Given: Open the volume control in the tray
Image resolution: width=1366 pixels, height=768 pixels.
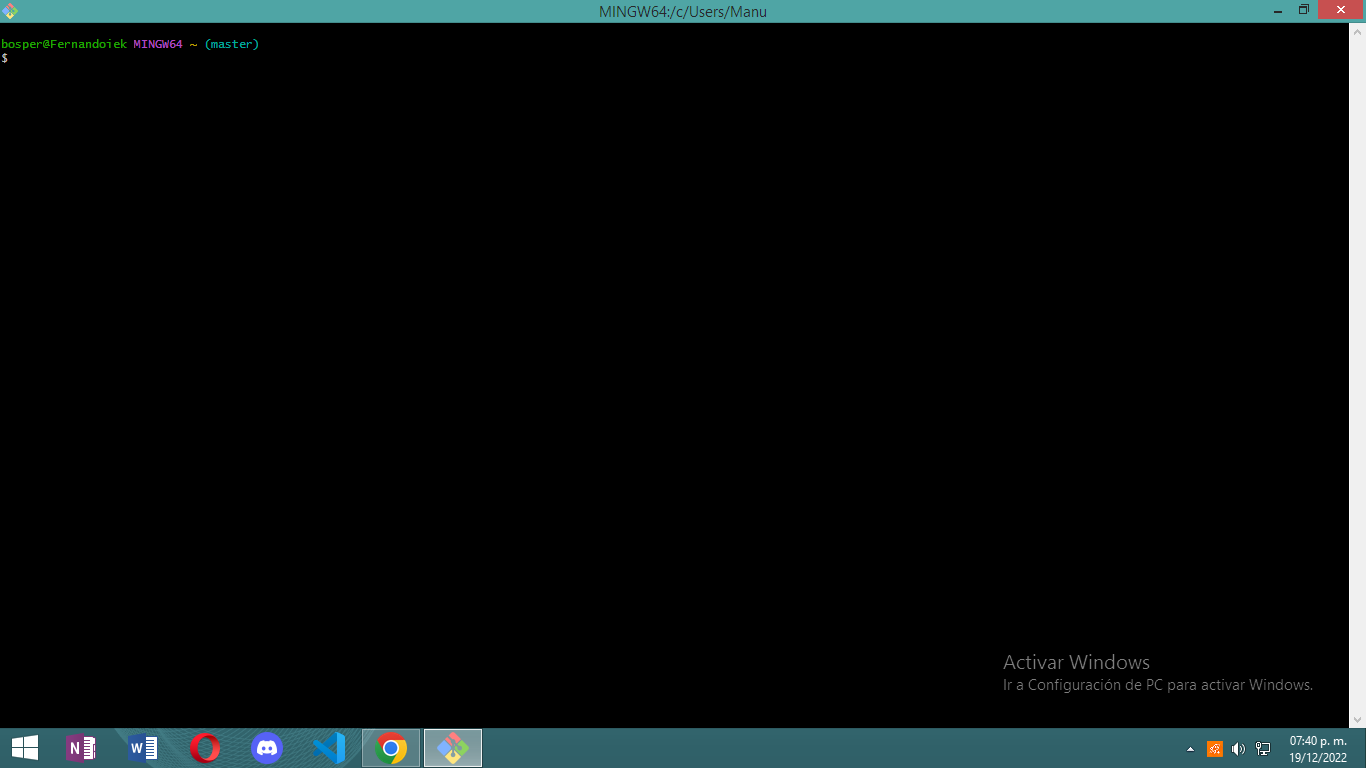Looking at the screenshot, I should (x=1239, y=749).
